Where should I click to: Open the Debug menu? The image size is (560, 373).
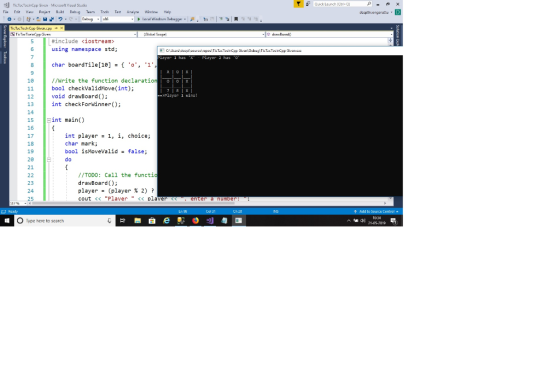(x=75, y=12)
